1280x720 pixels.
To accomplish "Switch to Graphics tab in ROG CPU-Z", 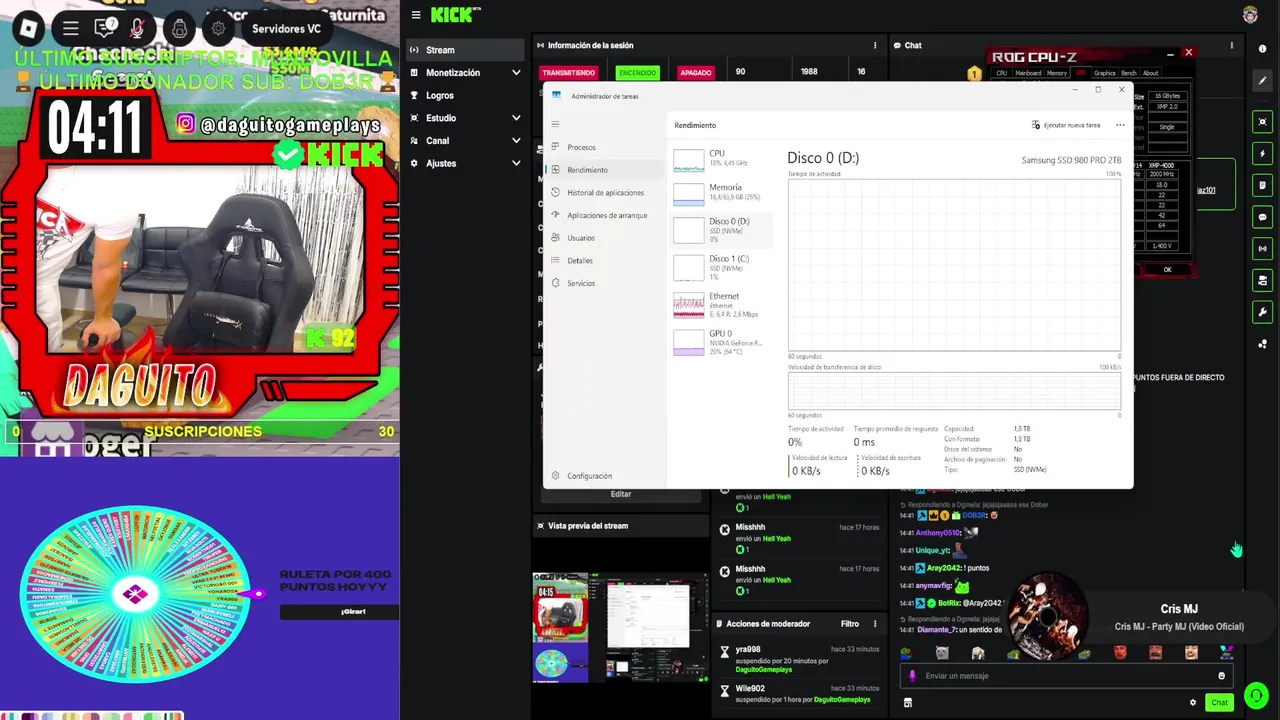I will click(1104, 73).
